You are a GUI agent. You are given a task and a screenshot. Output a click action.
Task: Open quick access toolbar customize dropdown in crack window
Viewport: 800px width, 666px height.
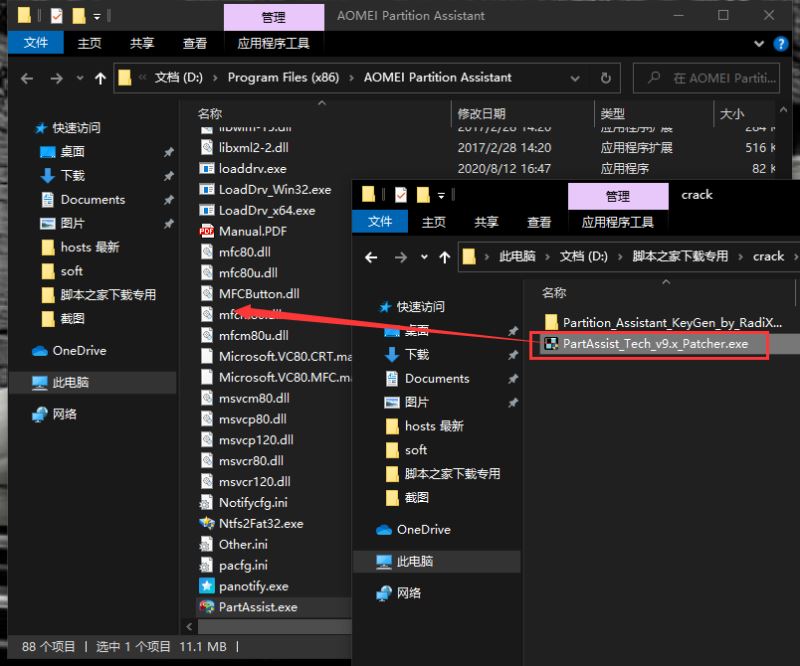[441, 195]
